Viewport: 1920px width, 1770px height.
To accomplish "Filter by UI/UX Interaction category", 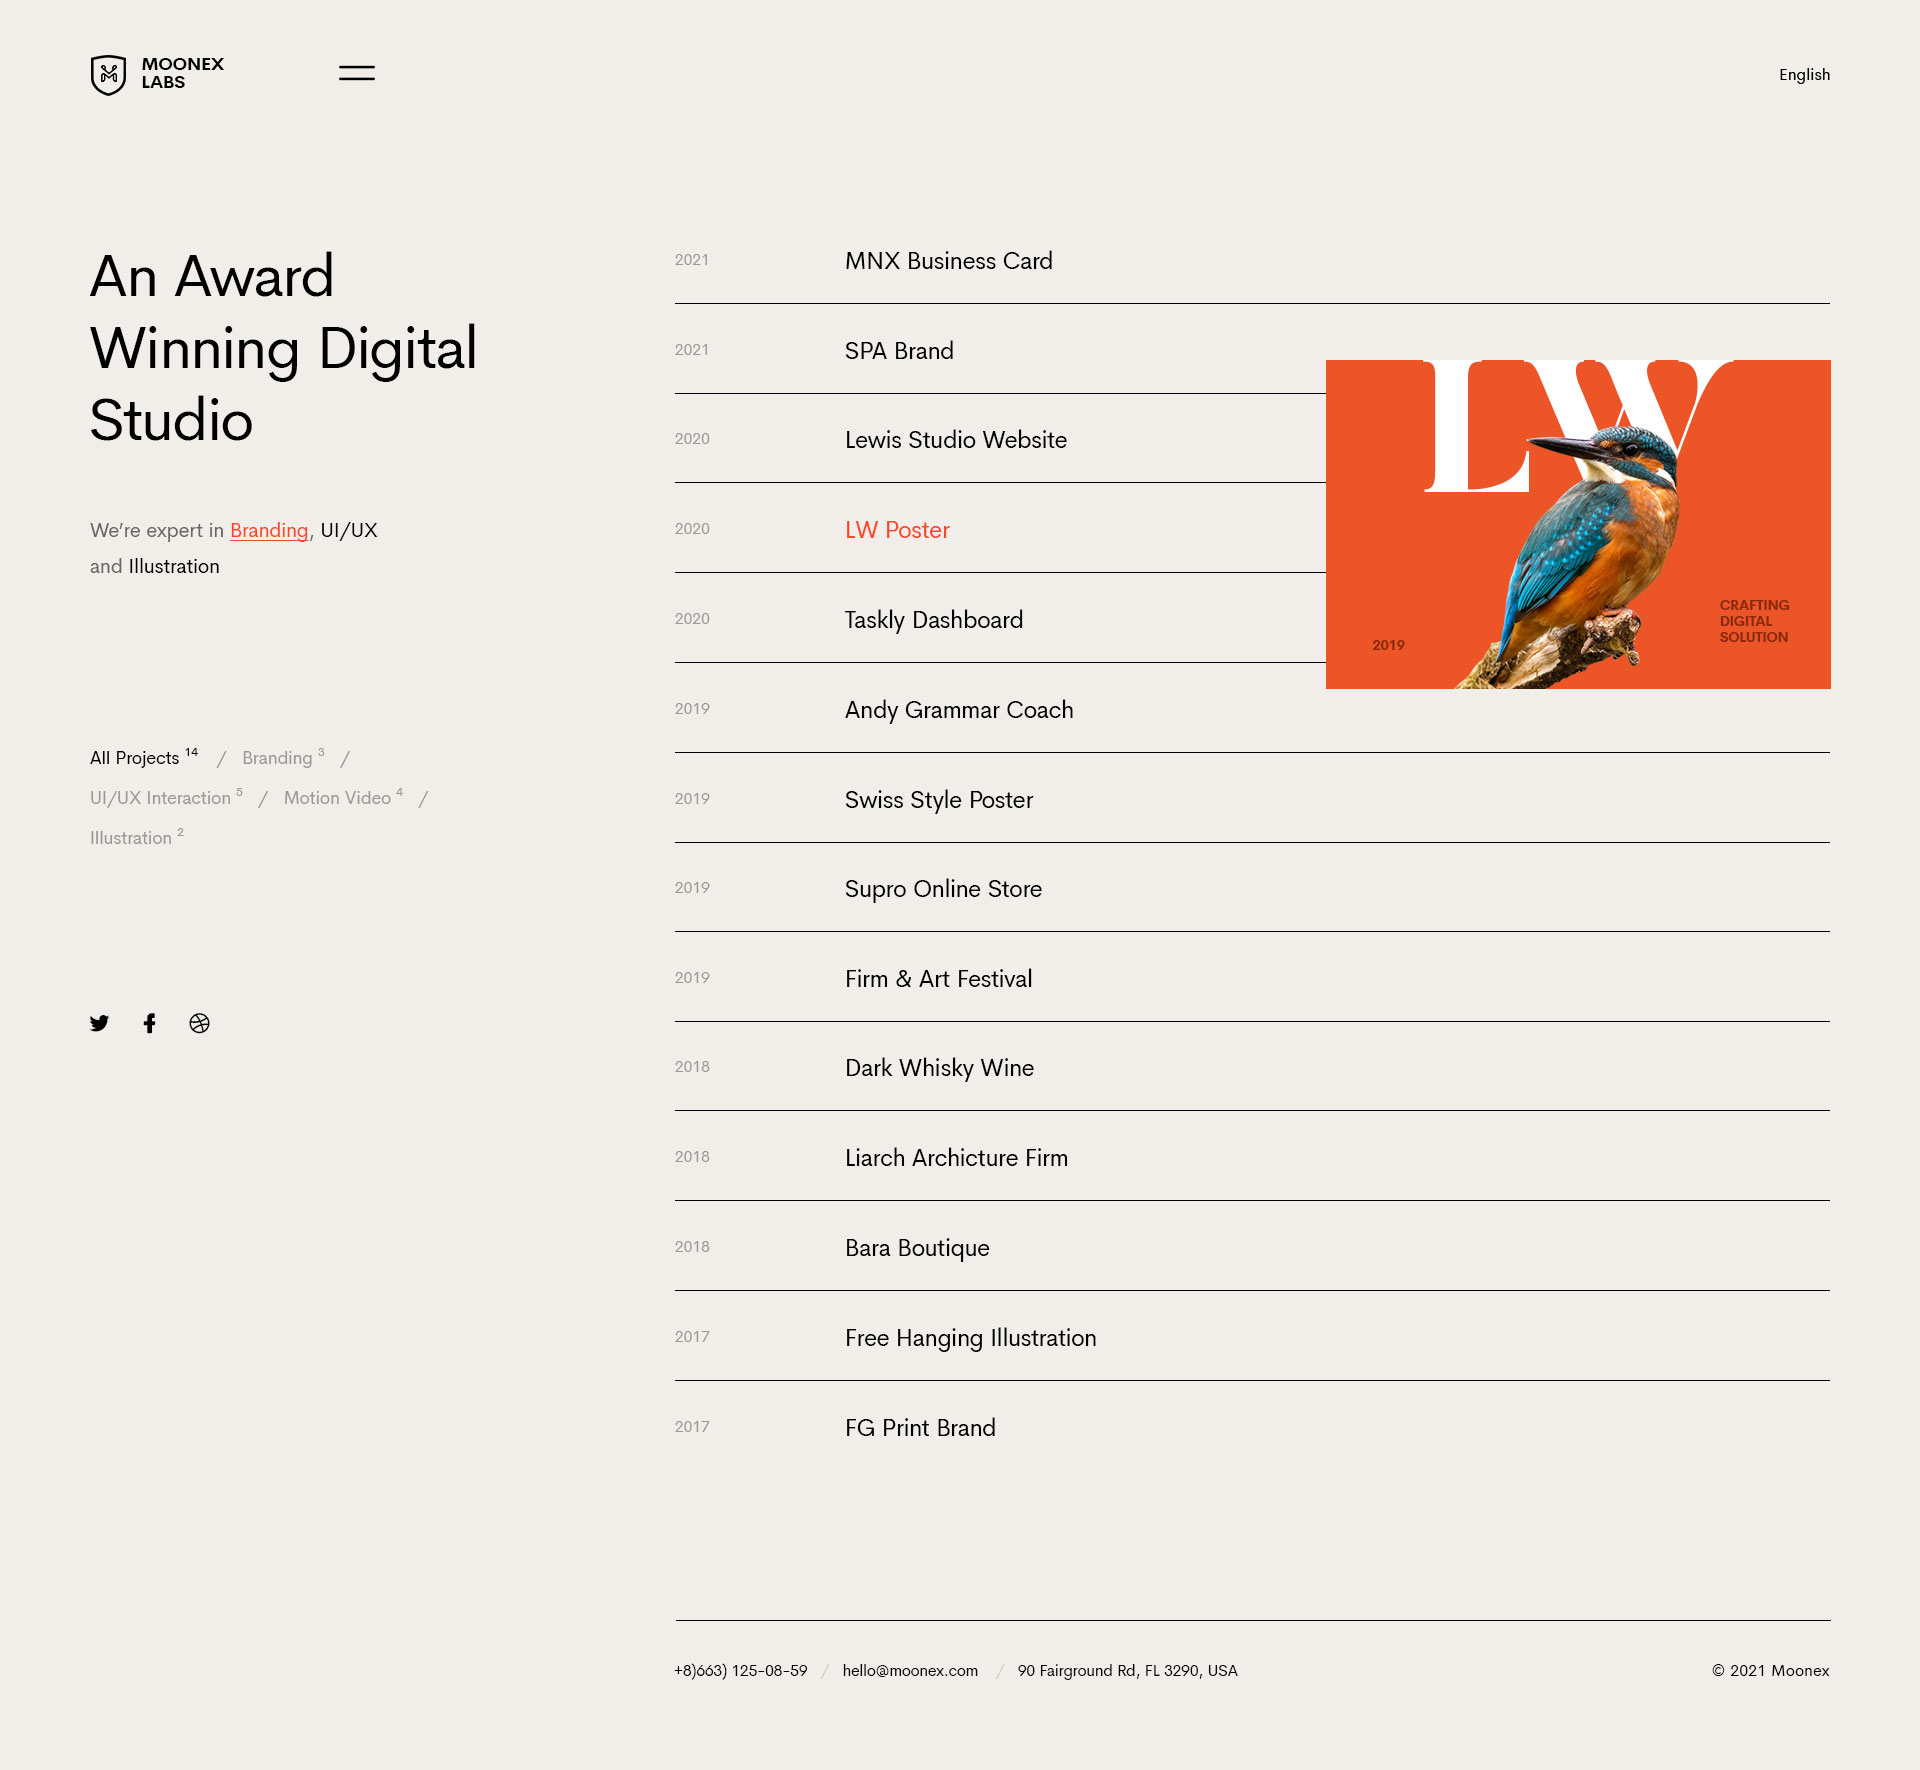I will [x=160, y=798].
